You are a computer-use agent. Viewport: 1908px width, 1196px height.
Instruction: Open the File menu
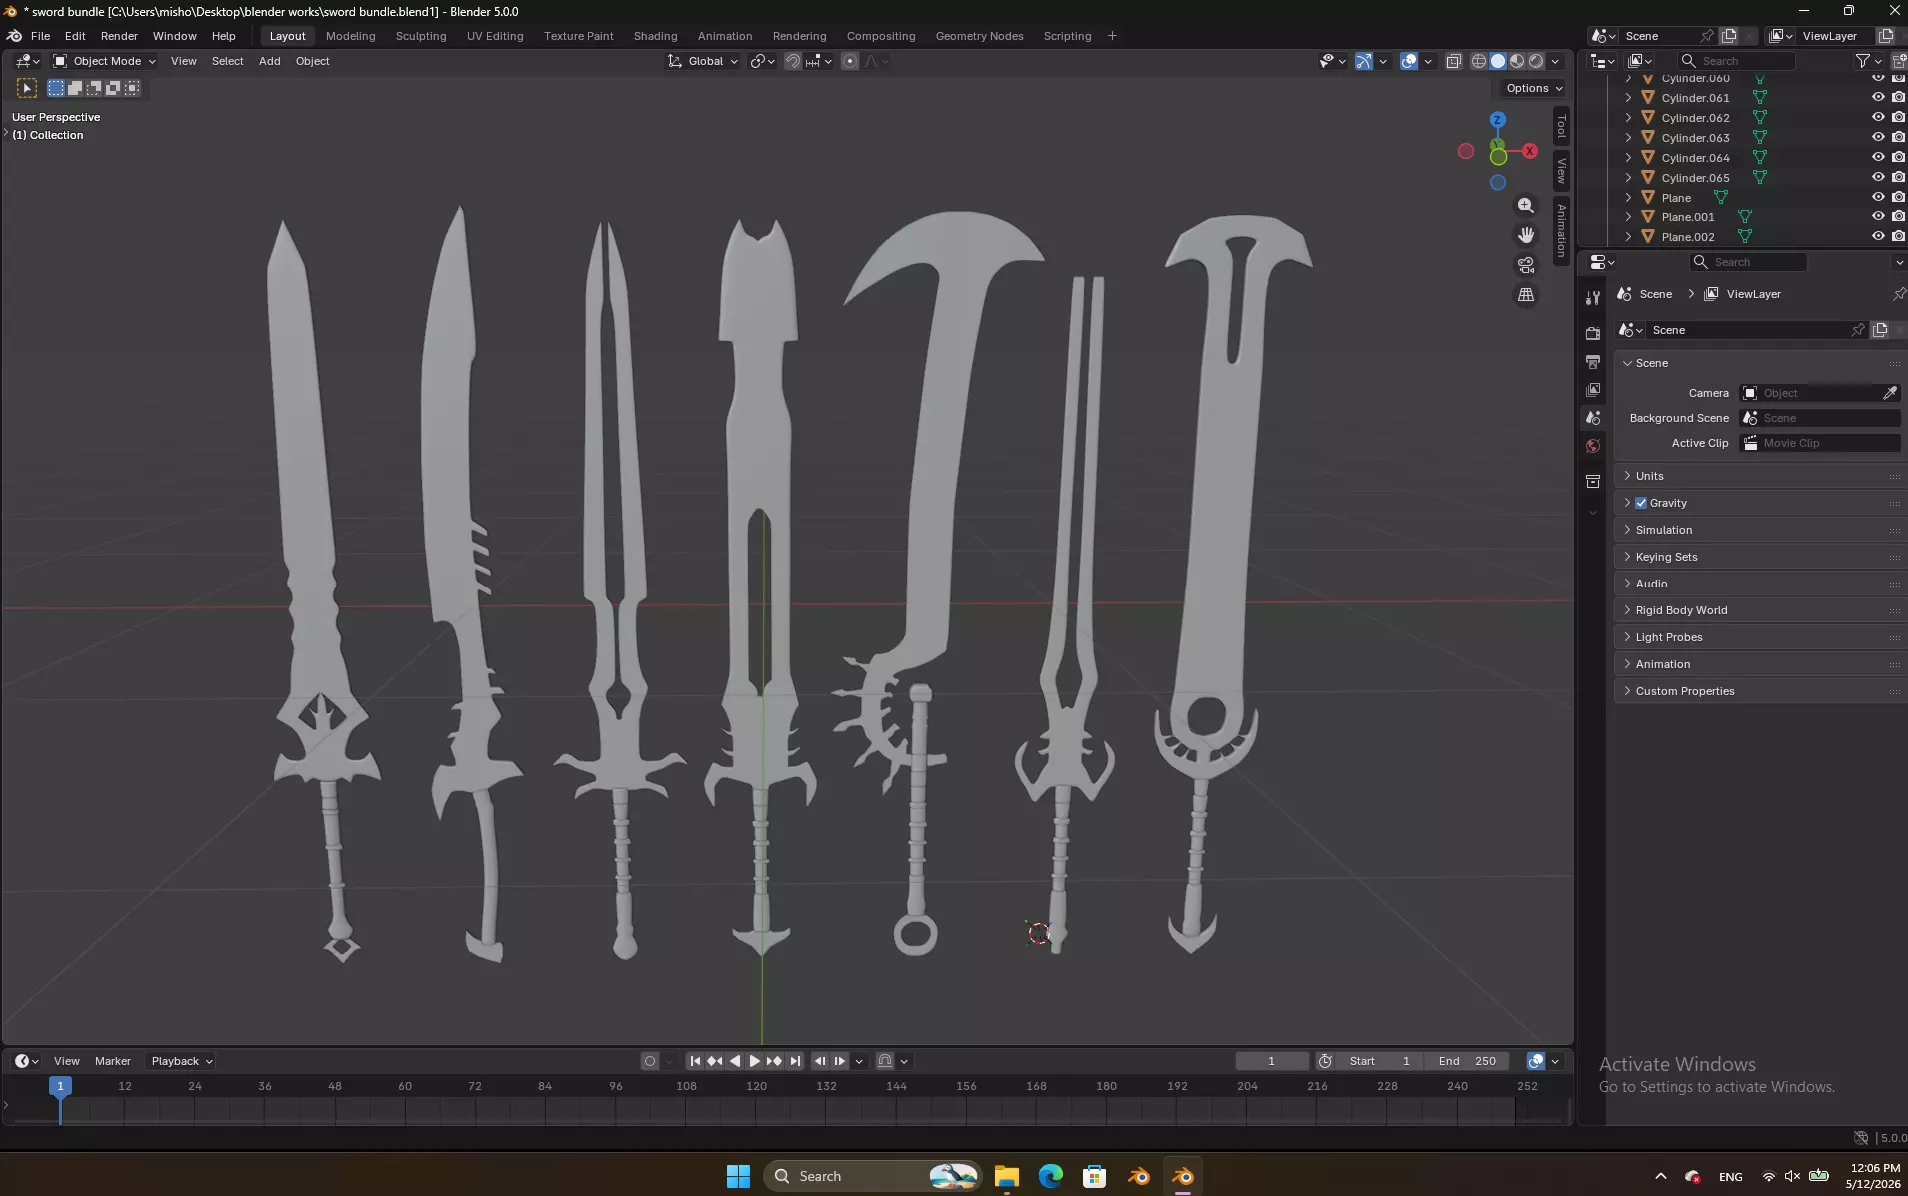point(40,36)
